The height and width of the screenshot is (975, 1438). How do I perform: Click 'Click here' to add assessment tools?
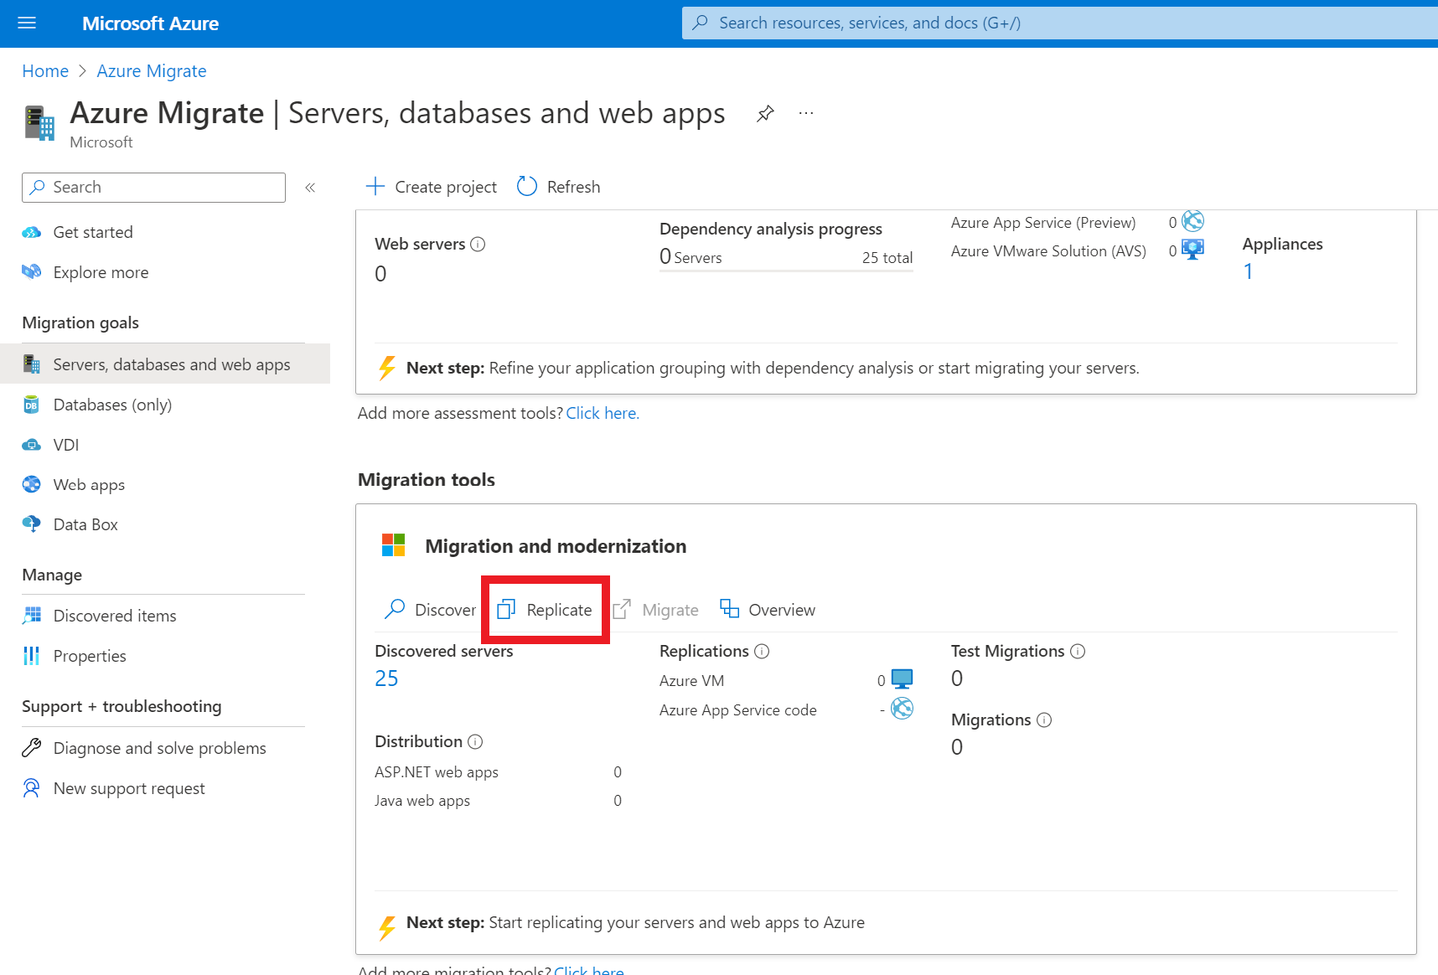pos(602,413)
